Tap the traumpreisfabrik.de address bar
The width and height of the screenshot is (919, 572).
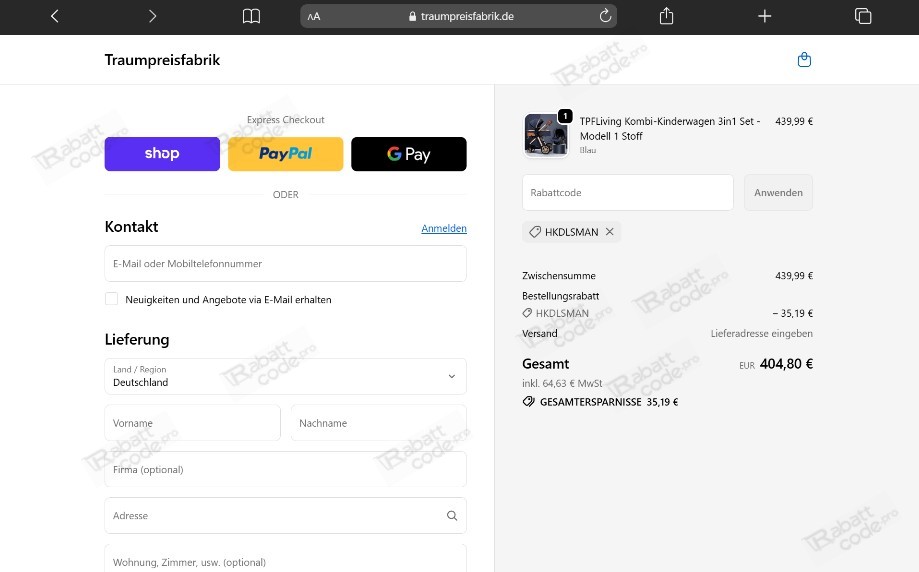[x=458, y=16]
